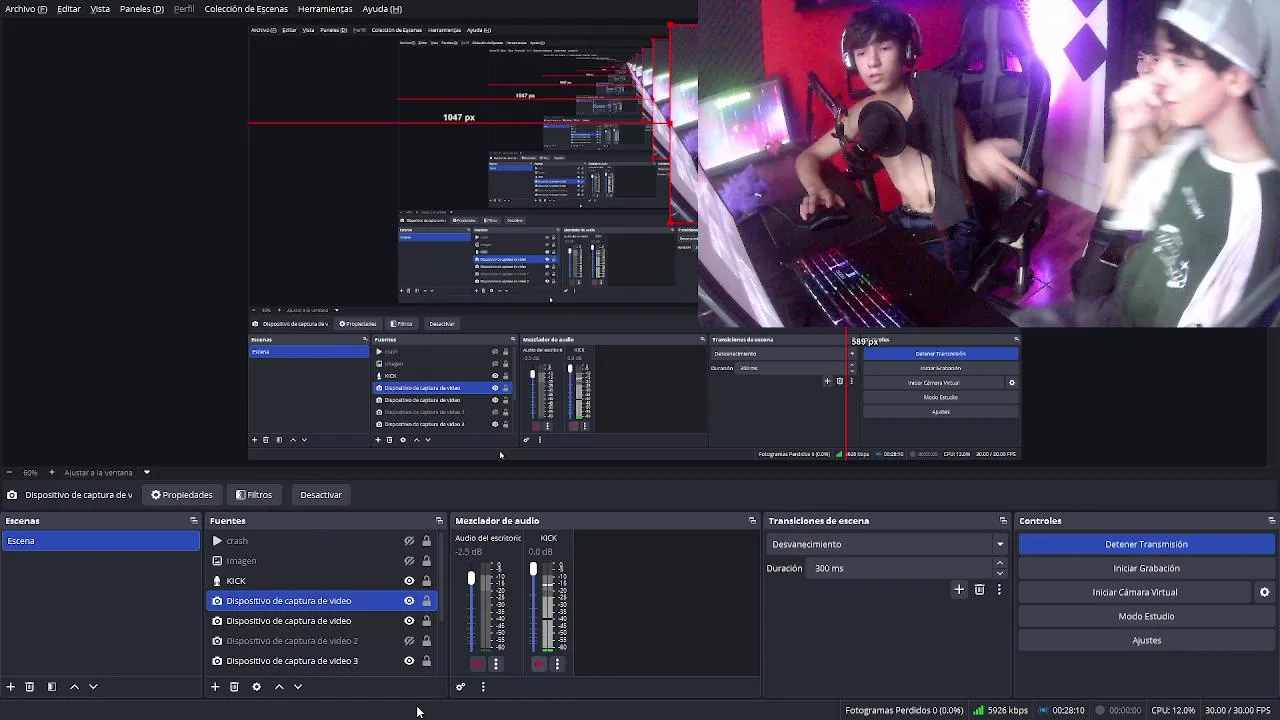
Task: Open Archivo menu
Action: [26, 9]
